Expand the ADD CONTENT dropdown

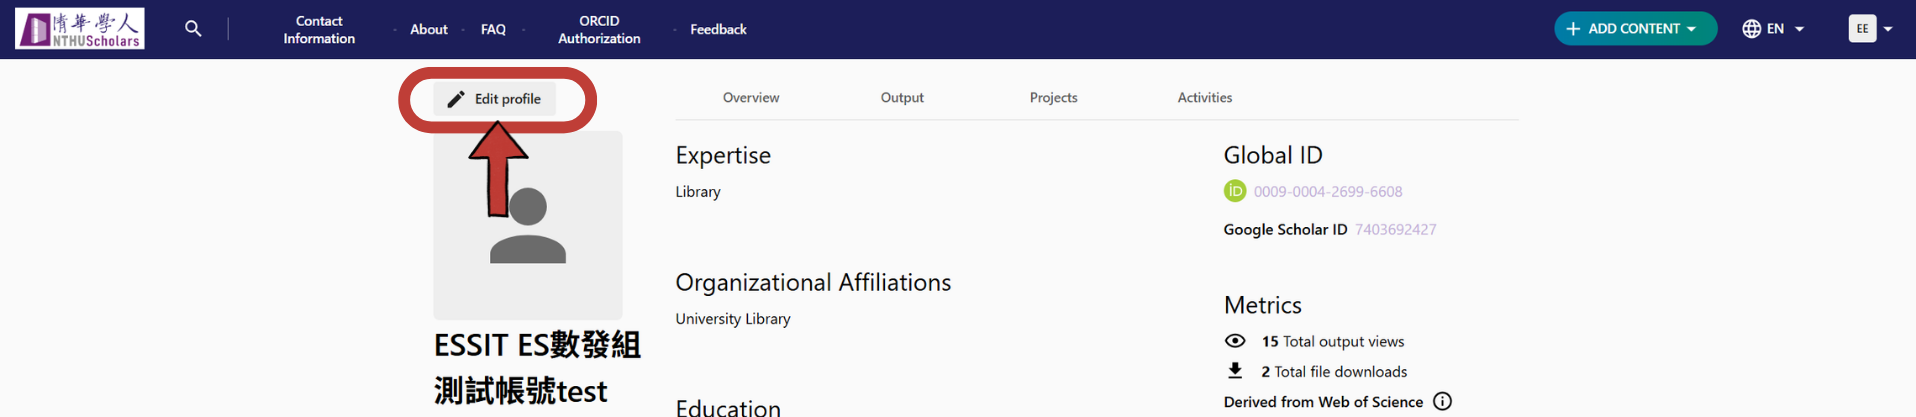pyautogui.click(x=1635, y=29)
